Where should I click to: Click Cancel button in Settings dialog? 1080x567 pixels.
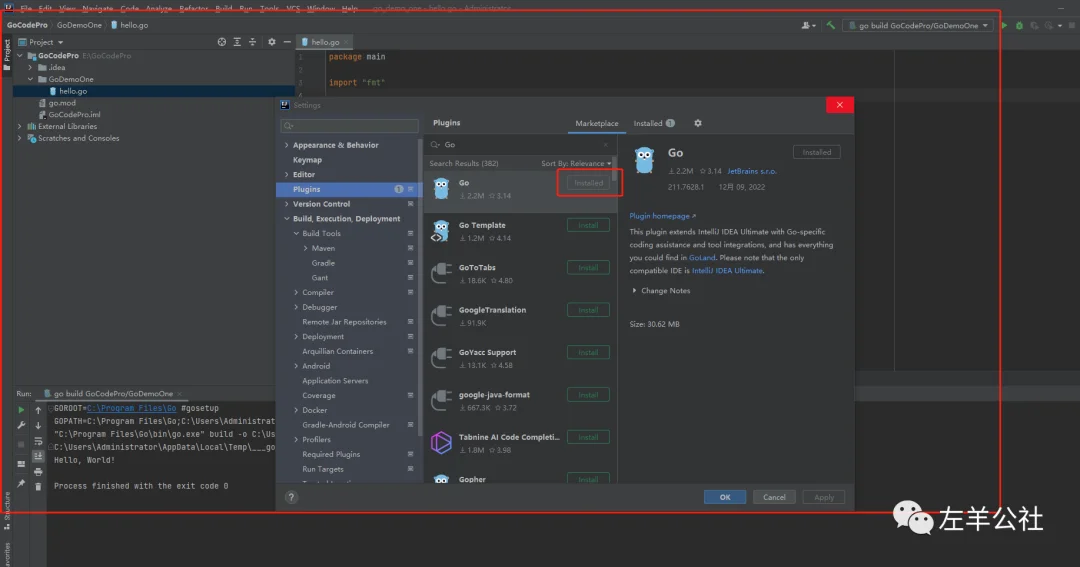(774, 497)
